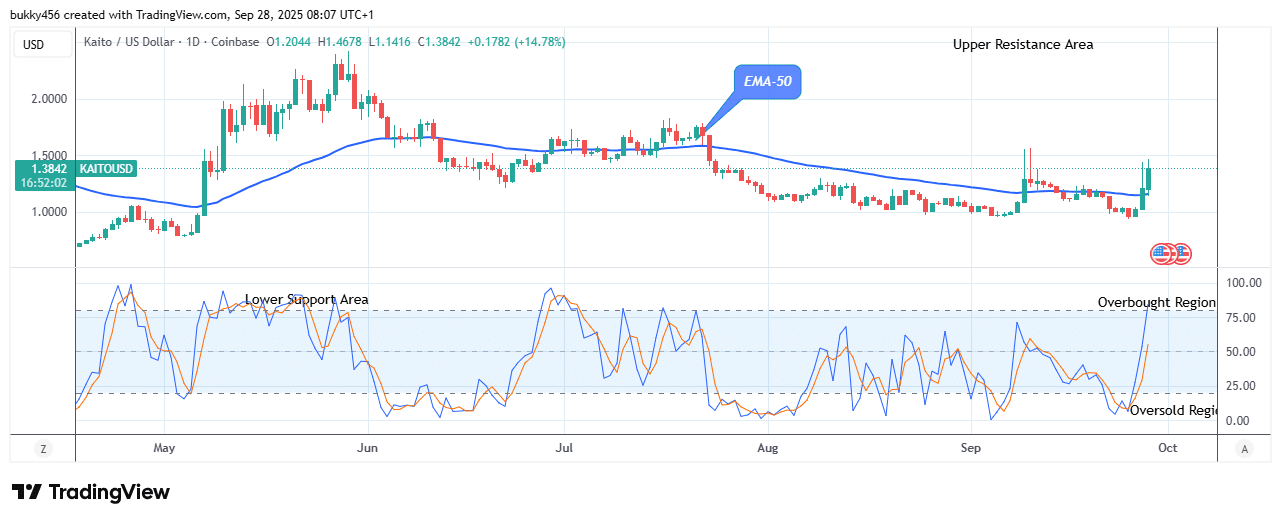Click the A auto-scale button

[x=1244, y=449]
